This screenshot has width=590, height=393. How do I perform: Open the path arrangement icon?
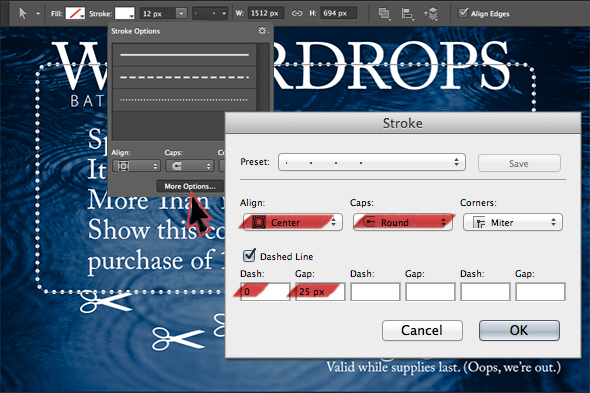[x=431, y=14]
